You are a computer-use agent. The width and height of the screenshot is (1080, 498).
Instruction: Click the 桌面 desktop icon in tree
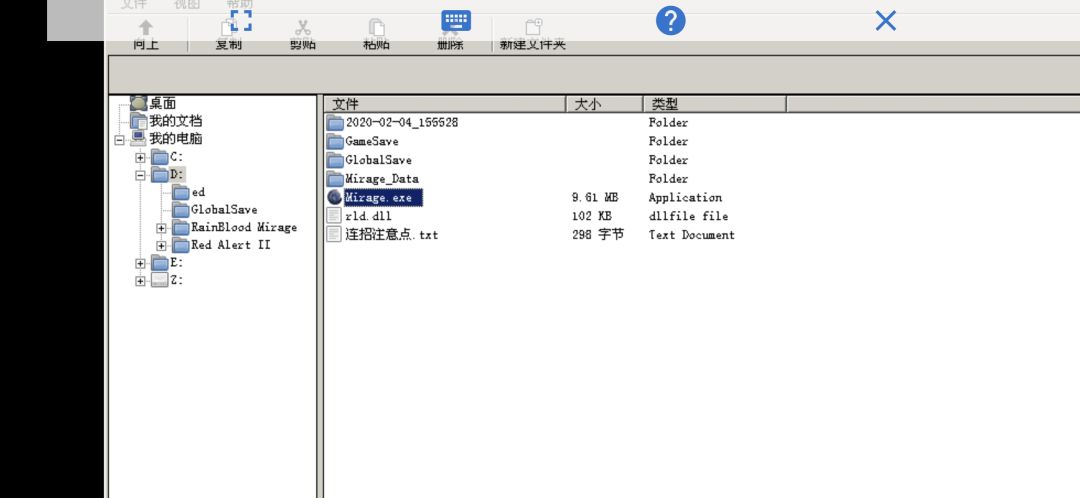138,103
